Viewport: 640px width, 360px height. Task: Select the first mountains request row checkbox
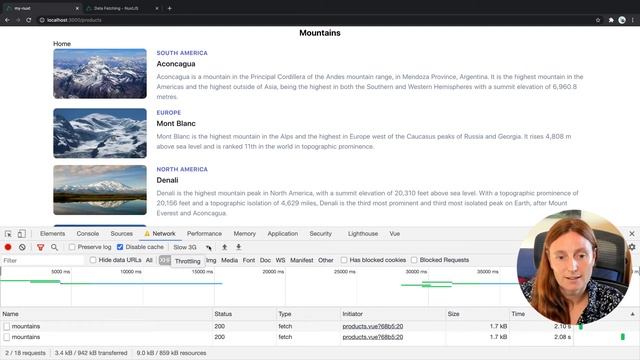click(x=7, y=327)
